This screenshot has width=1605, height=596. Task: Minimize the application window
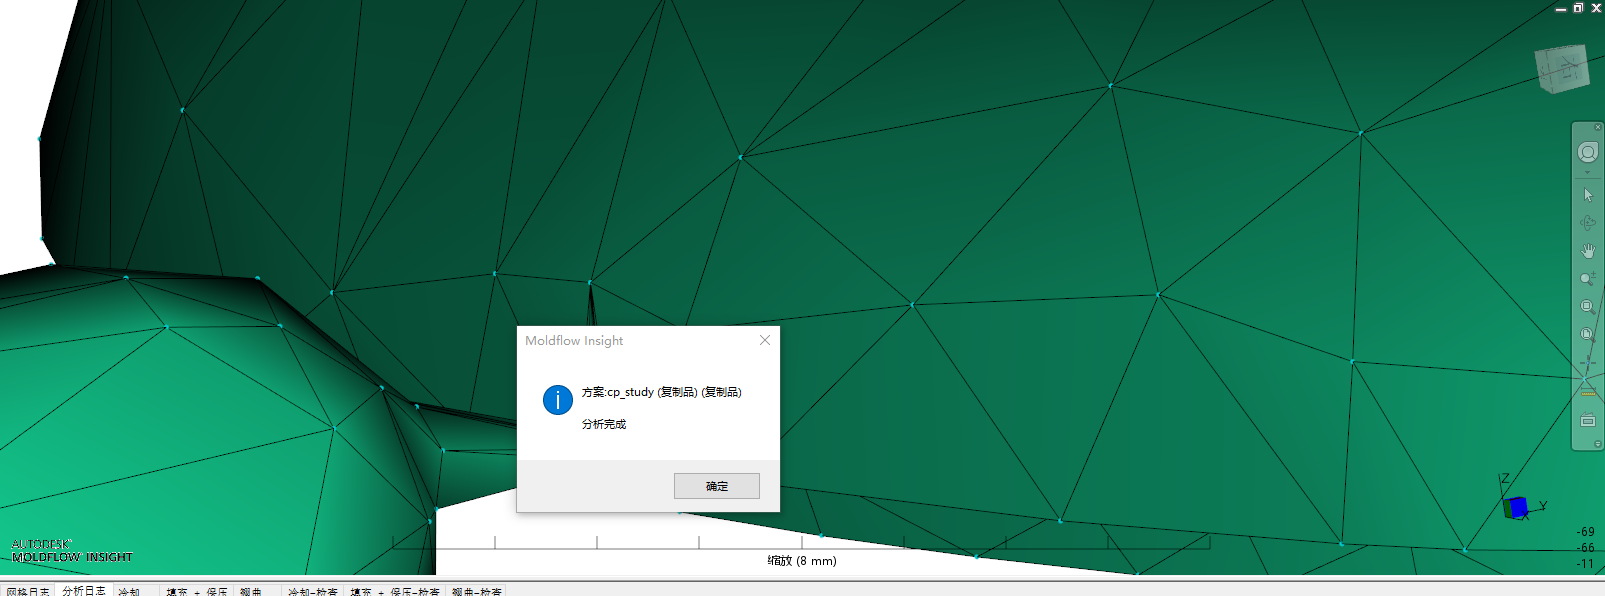1561,8
